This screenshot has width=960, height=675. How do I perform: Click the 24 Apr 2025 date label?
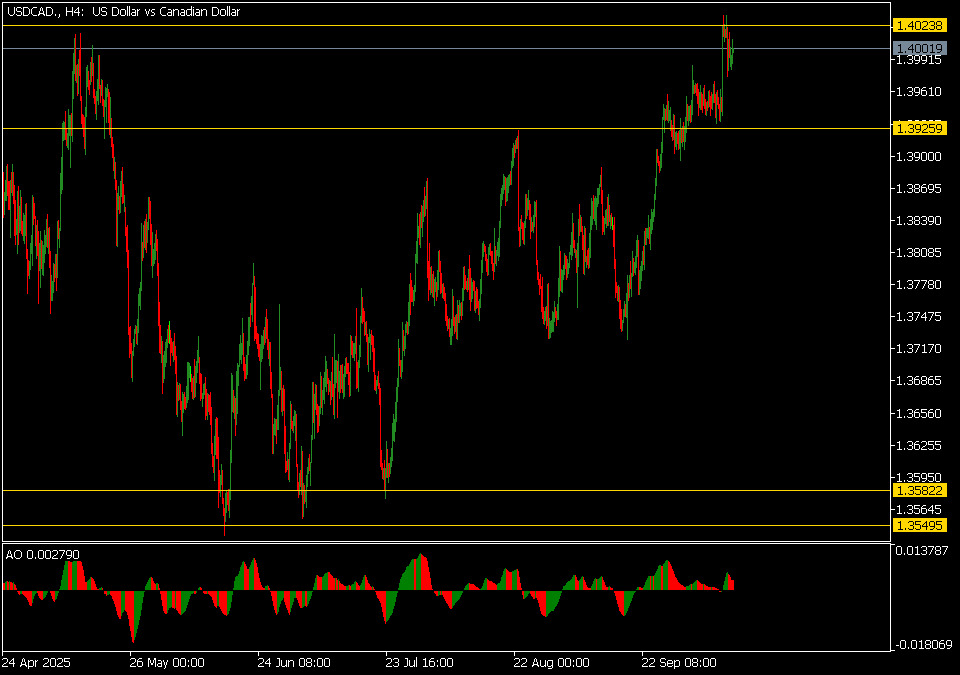pyautogui.click(x=38, y=662)
